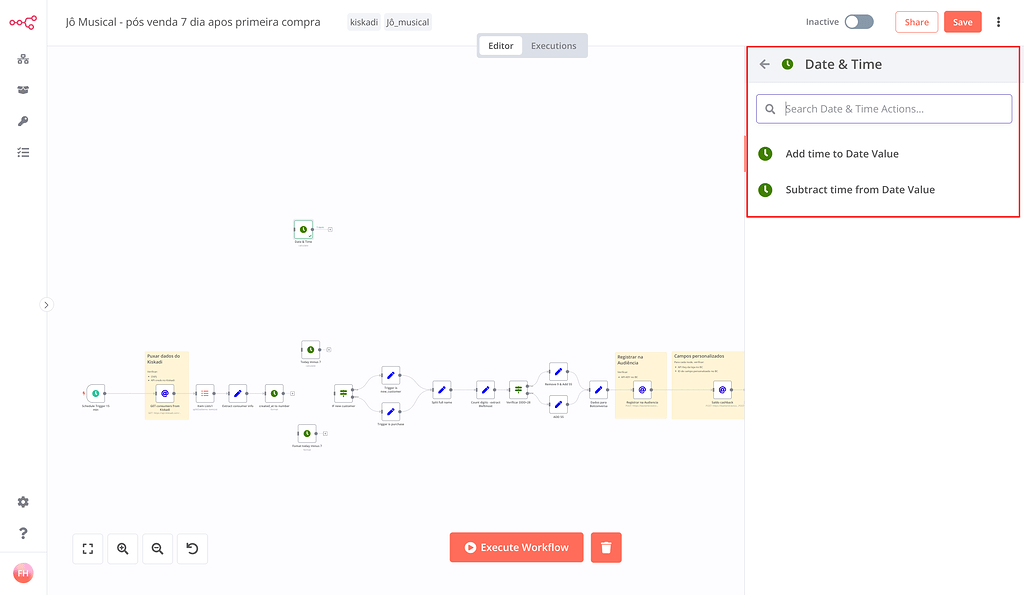Click the fit-to-view canvas icon
This screenshot has height=595, width=1024.
tap(87, 548)
